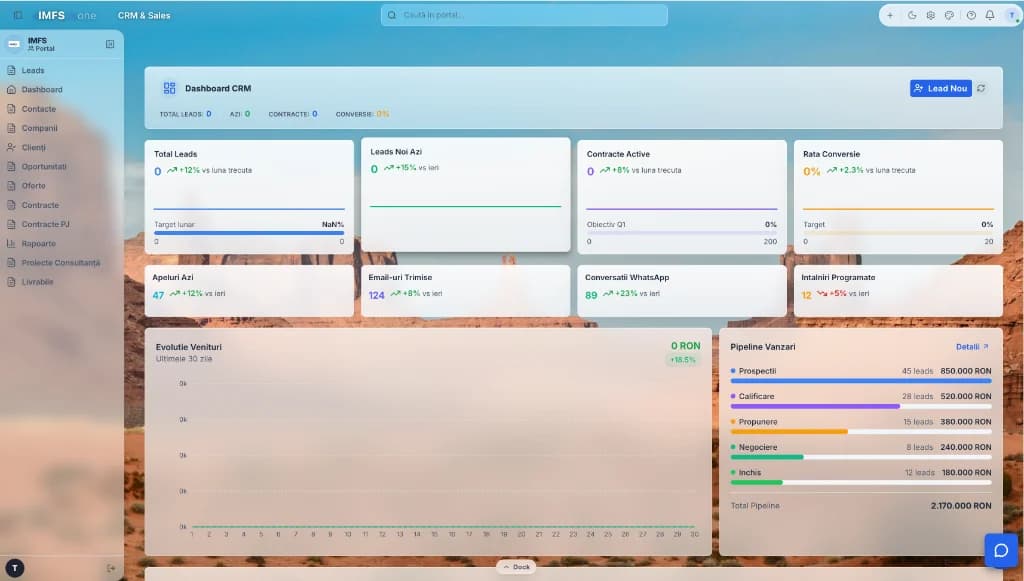The image size is (1024, 581).
Task: Click the IMFS Portal logo in sidebar
Action: pyautogui.click(x=14, y=44)
